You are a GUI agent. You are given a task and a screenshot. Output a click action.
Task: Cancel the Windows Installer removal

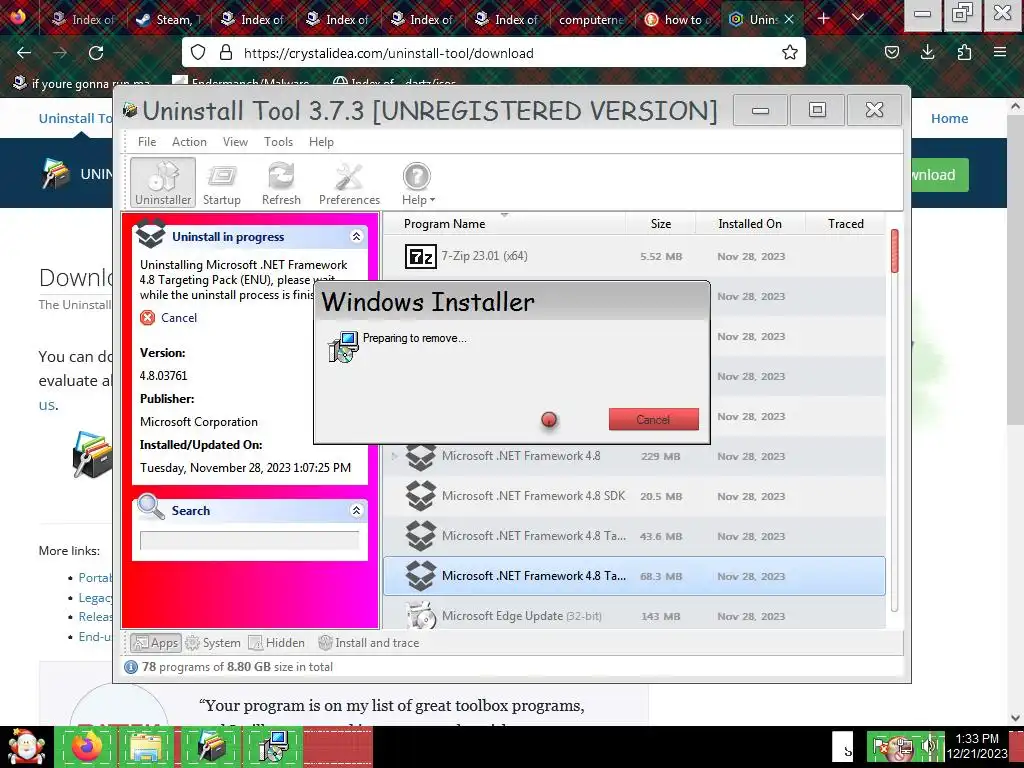(x=653, y=419)
